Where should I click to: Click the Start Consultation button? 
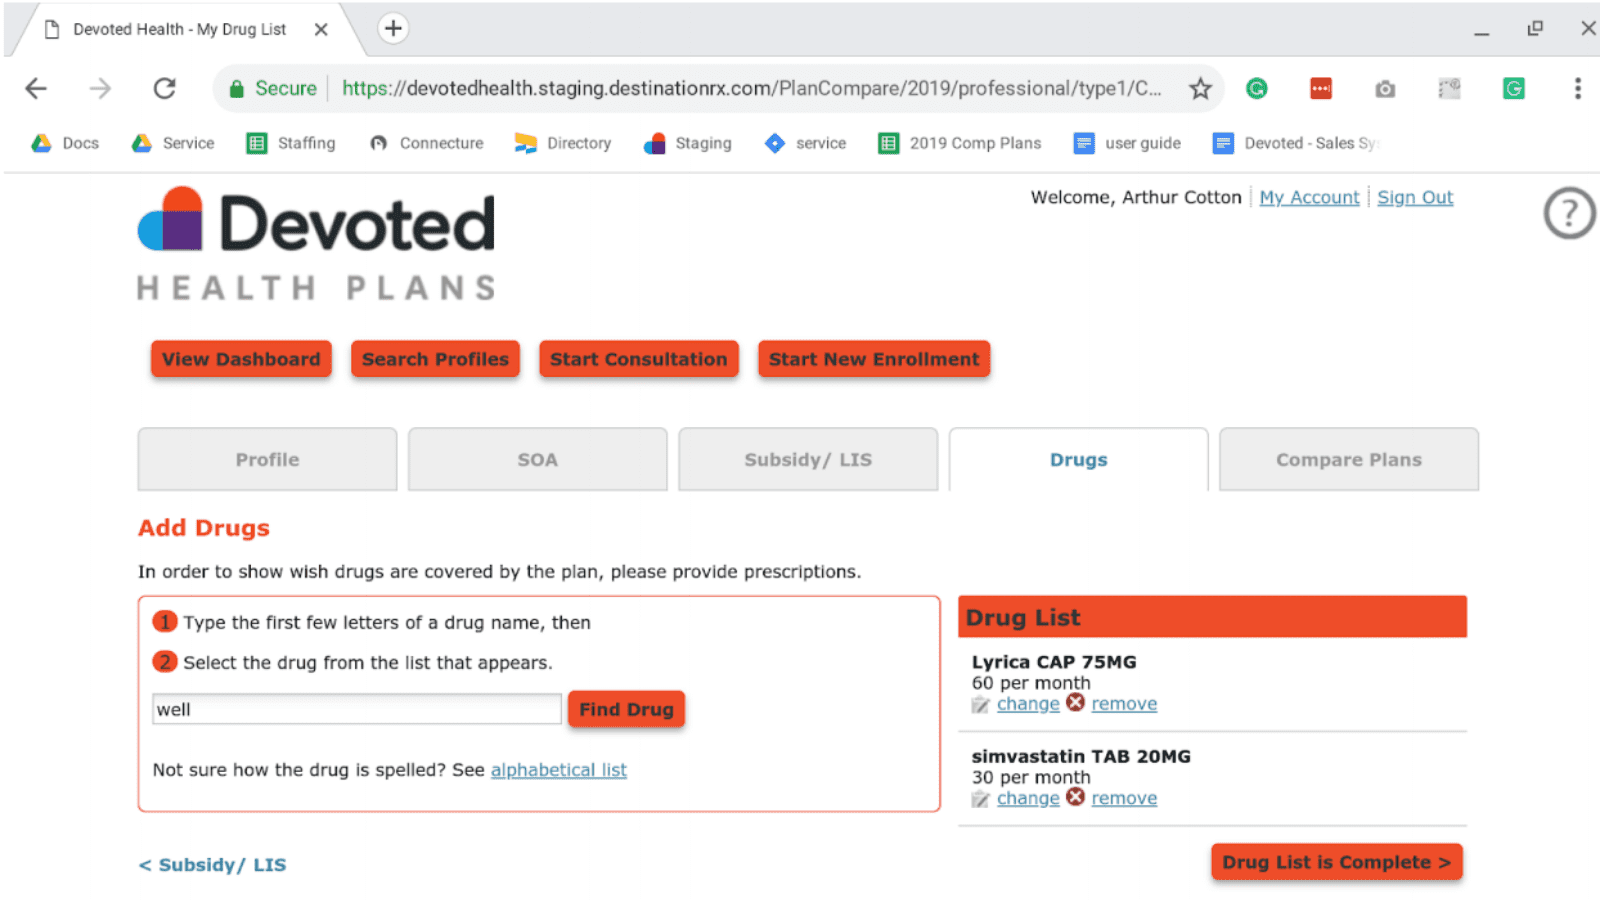click(638, 359)
